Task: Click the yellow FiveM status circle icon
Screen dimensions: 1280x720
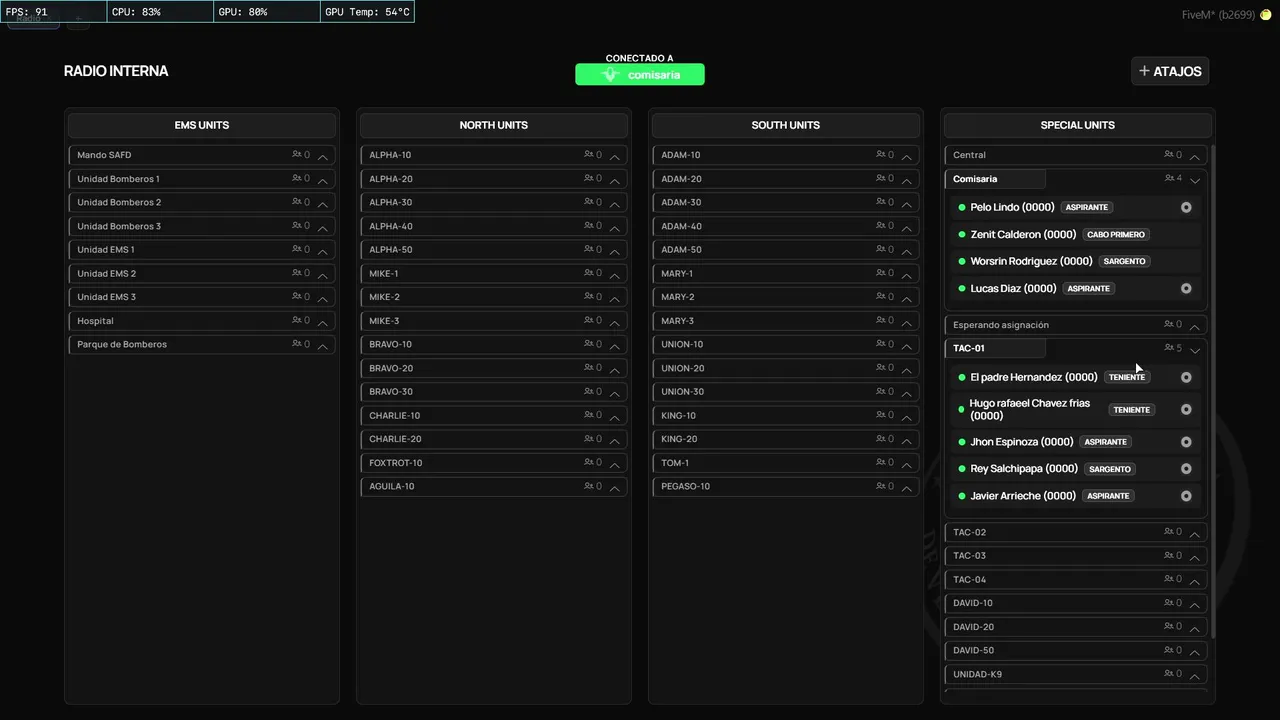Action: click(x=1265, y=15)
